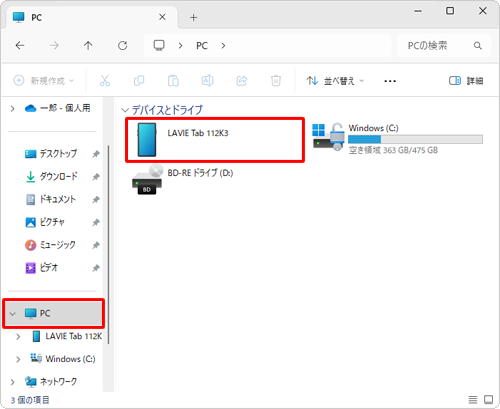Expand the OneDrive 個人用 tree node
The height and width of the screenshot is (409, 500).
click(x=13, y=108)
